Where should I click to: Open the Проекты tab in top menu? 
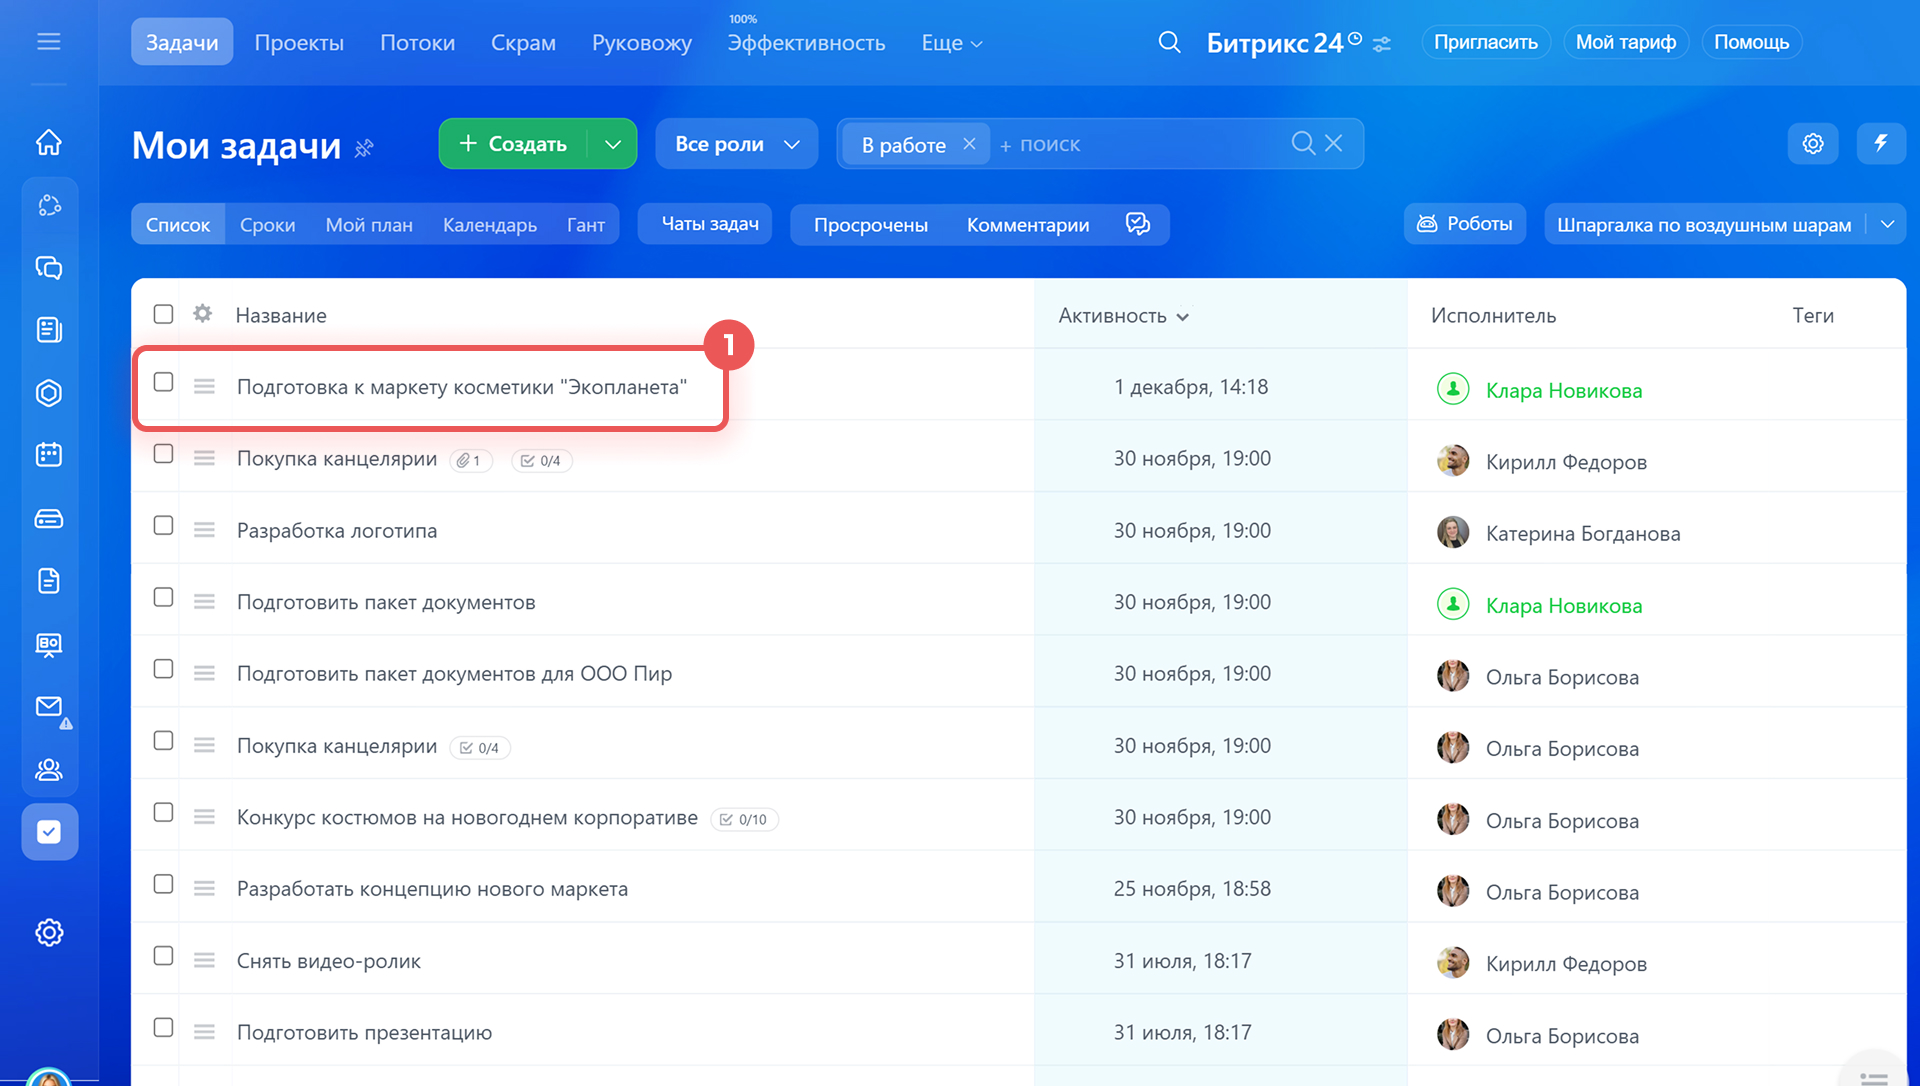click(299, 43)
